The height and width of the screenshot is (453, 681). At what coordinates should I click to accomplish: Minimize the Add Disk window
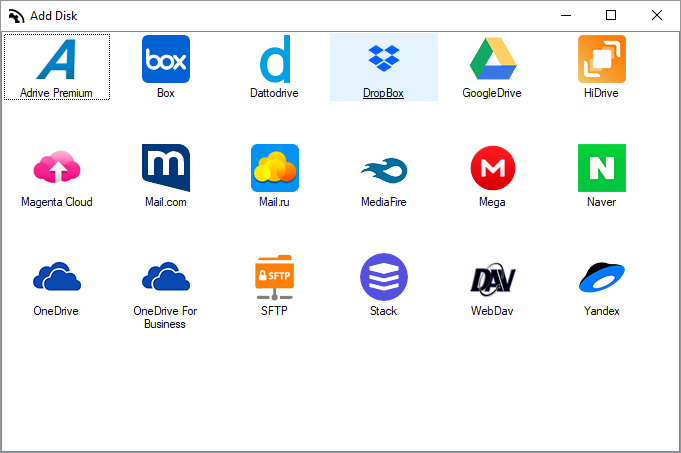pos(566,16)
